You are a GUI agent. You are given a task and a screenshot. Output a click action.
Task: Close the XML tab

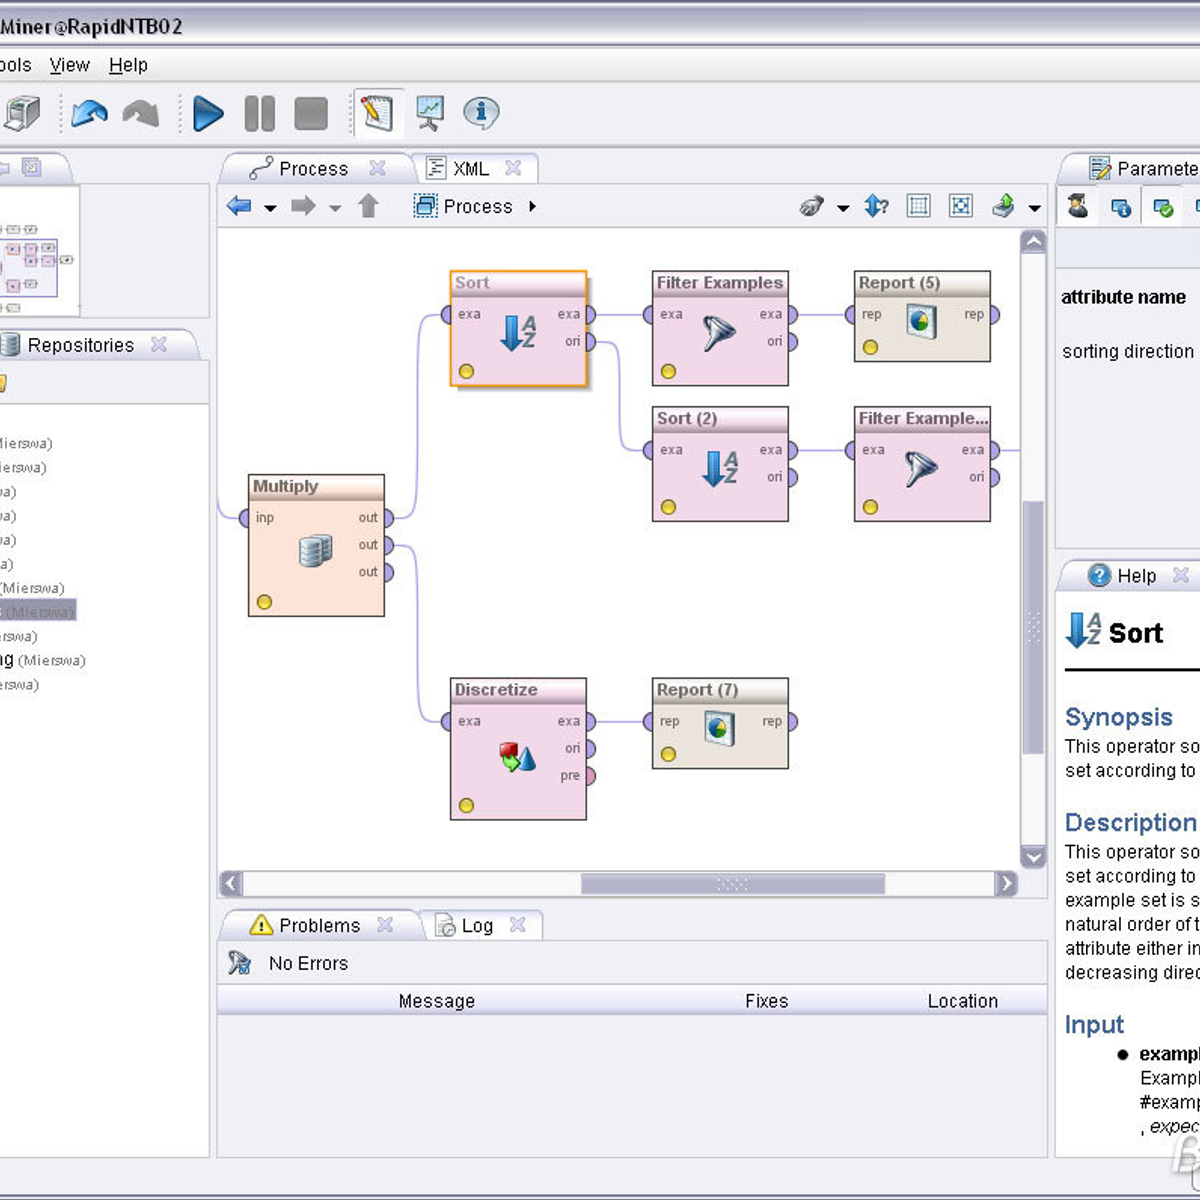point(513,168)
